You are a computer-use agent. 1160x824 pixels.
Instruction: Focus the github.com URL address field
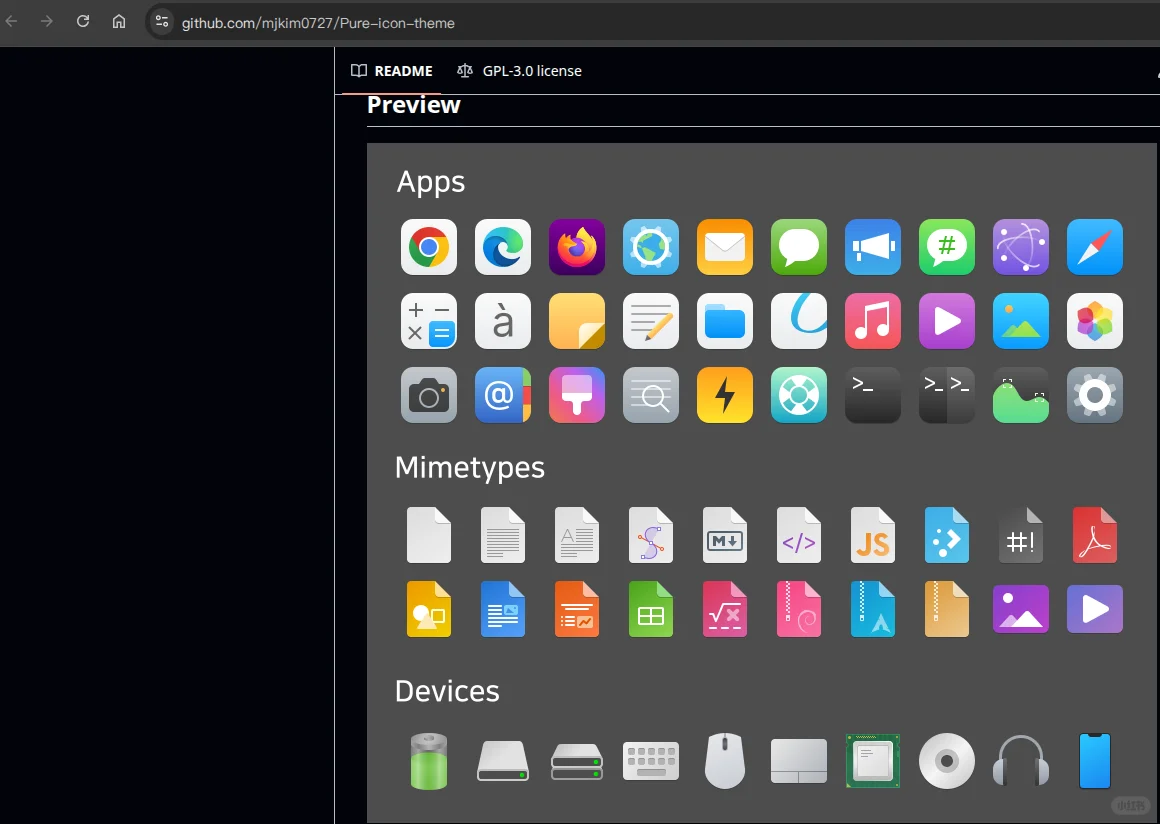318,23
